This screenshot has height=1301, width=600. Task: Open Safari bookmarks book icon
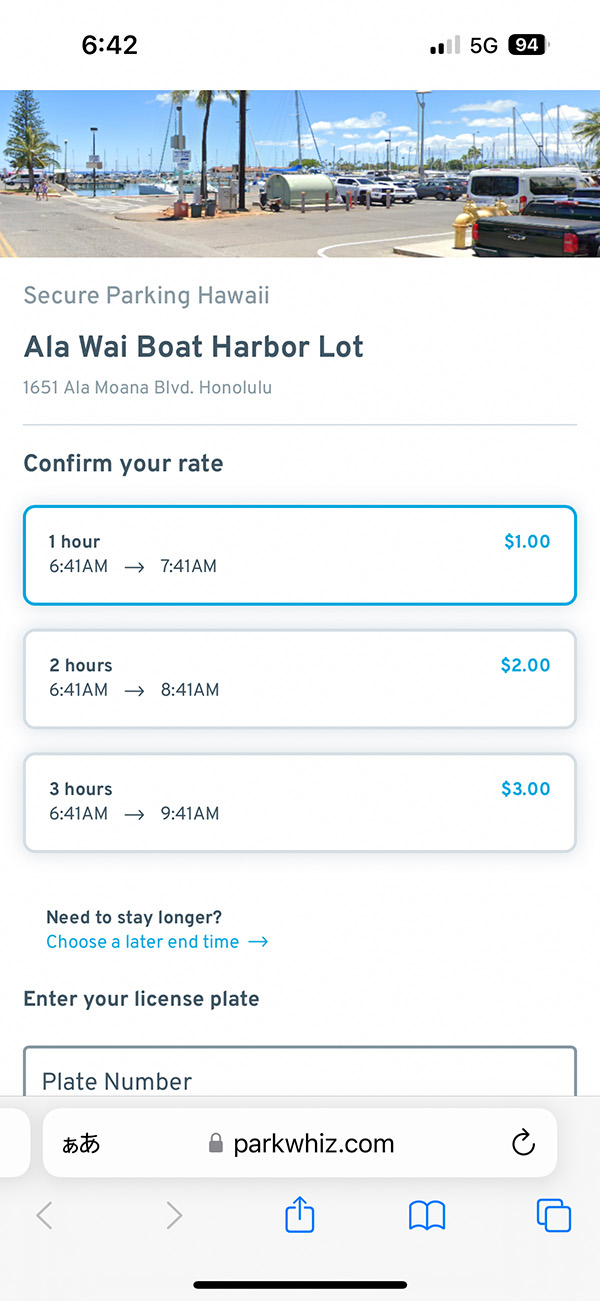[427, 1215]
